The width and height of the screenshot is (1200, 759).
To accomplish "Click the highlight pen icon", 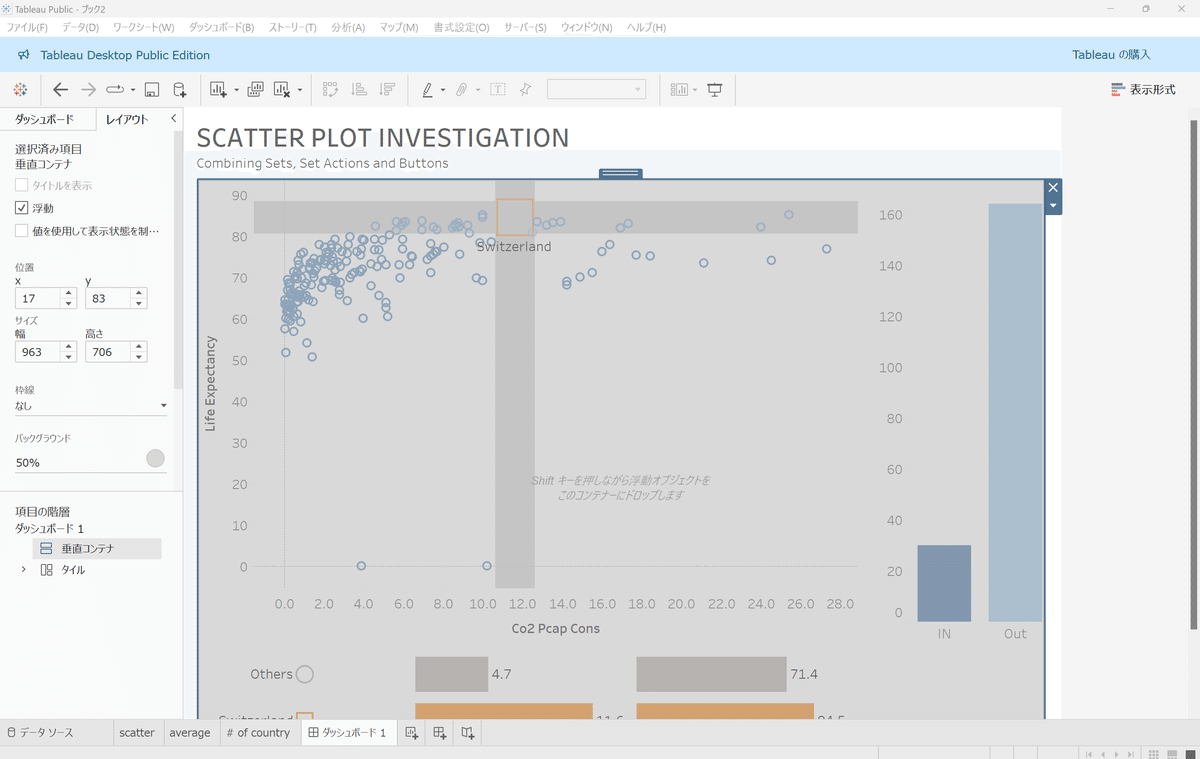I will [x=427, y=90].
